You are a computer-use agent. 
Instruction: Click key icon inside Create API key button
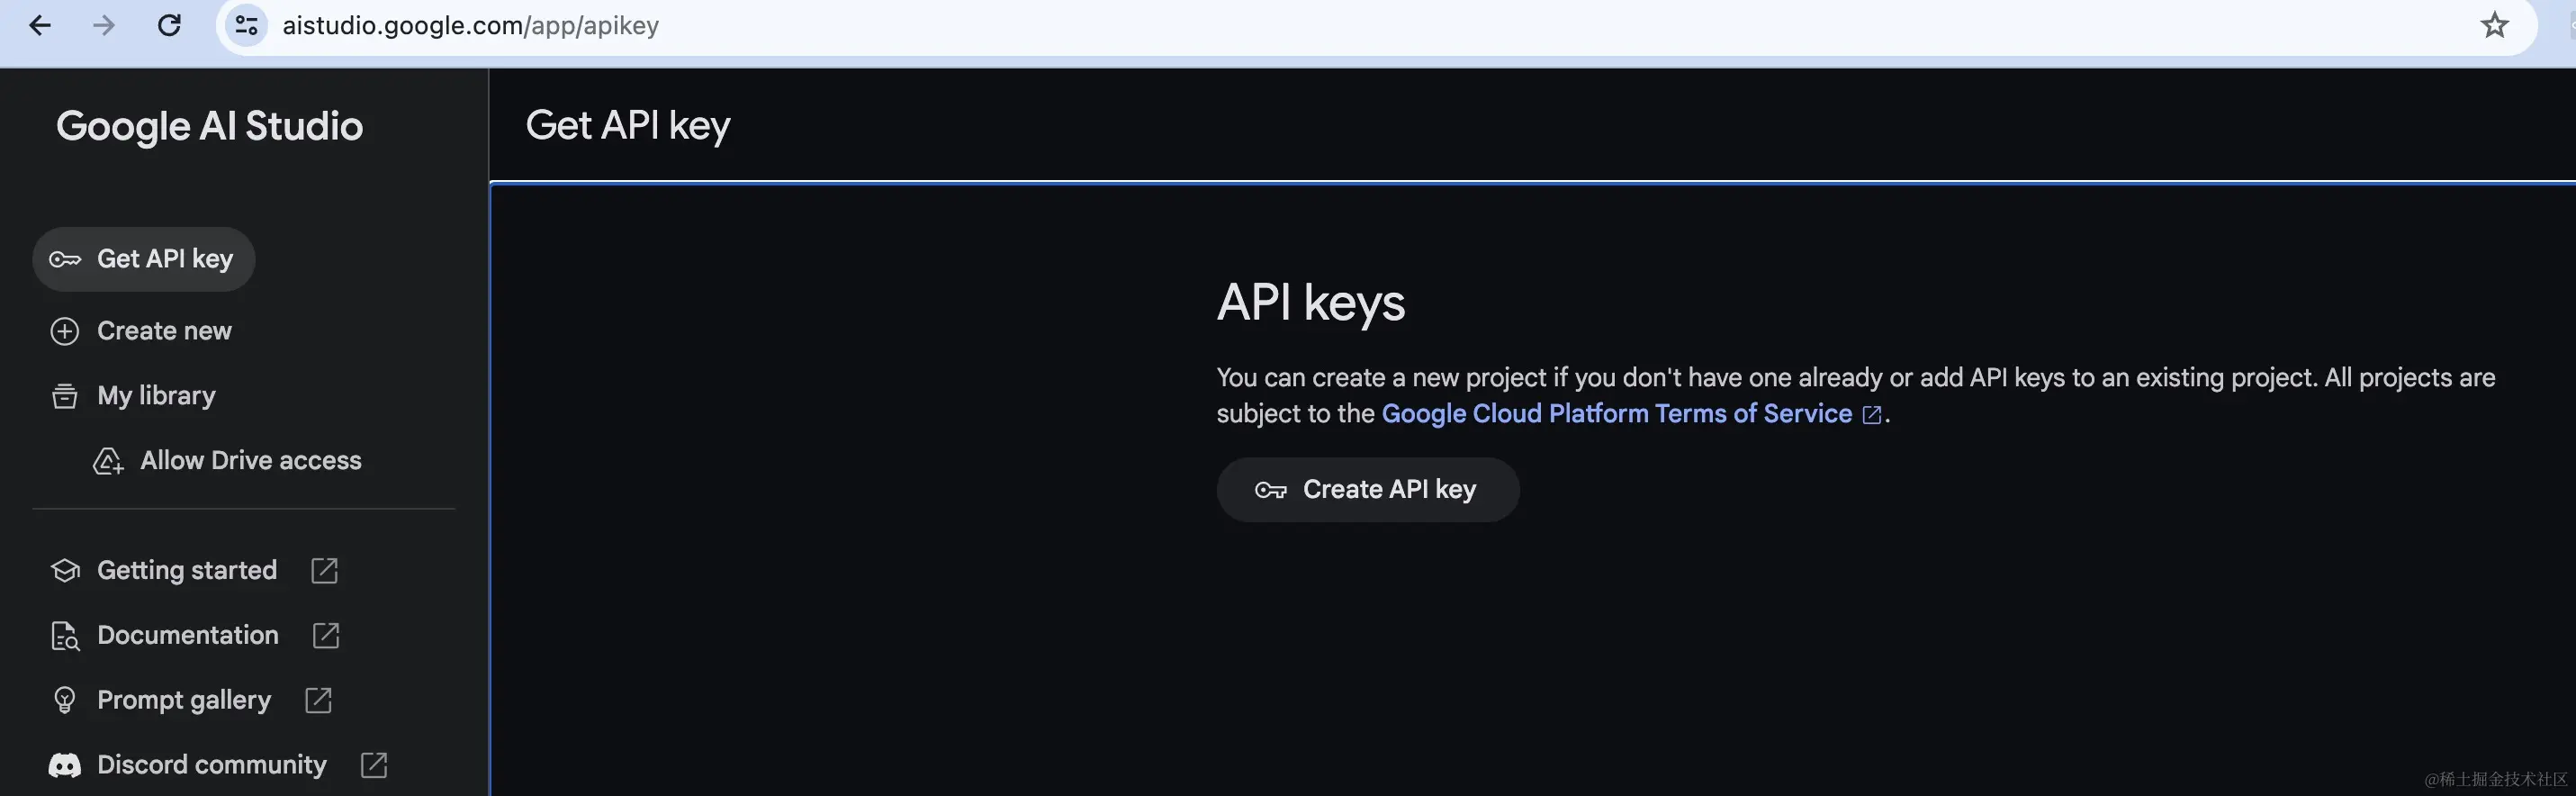coord(1271,490)
